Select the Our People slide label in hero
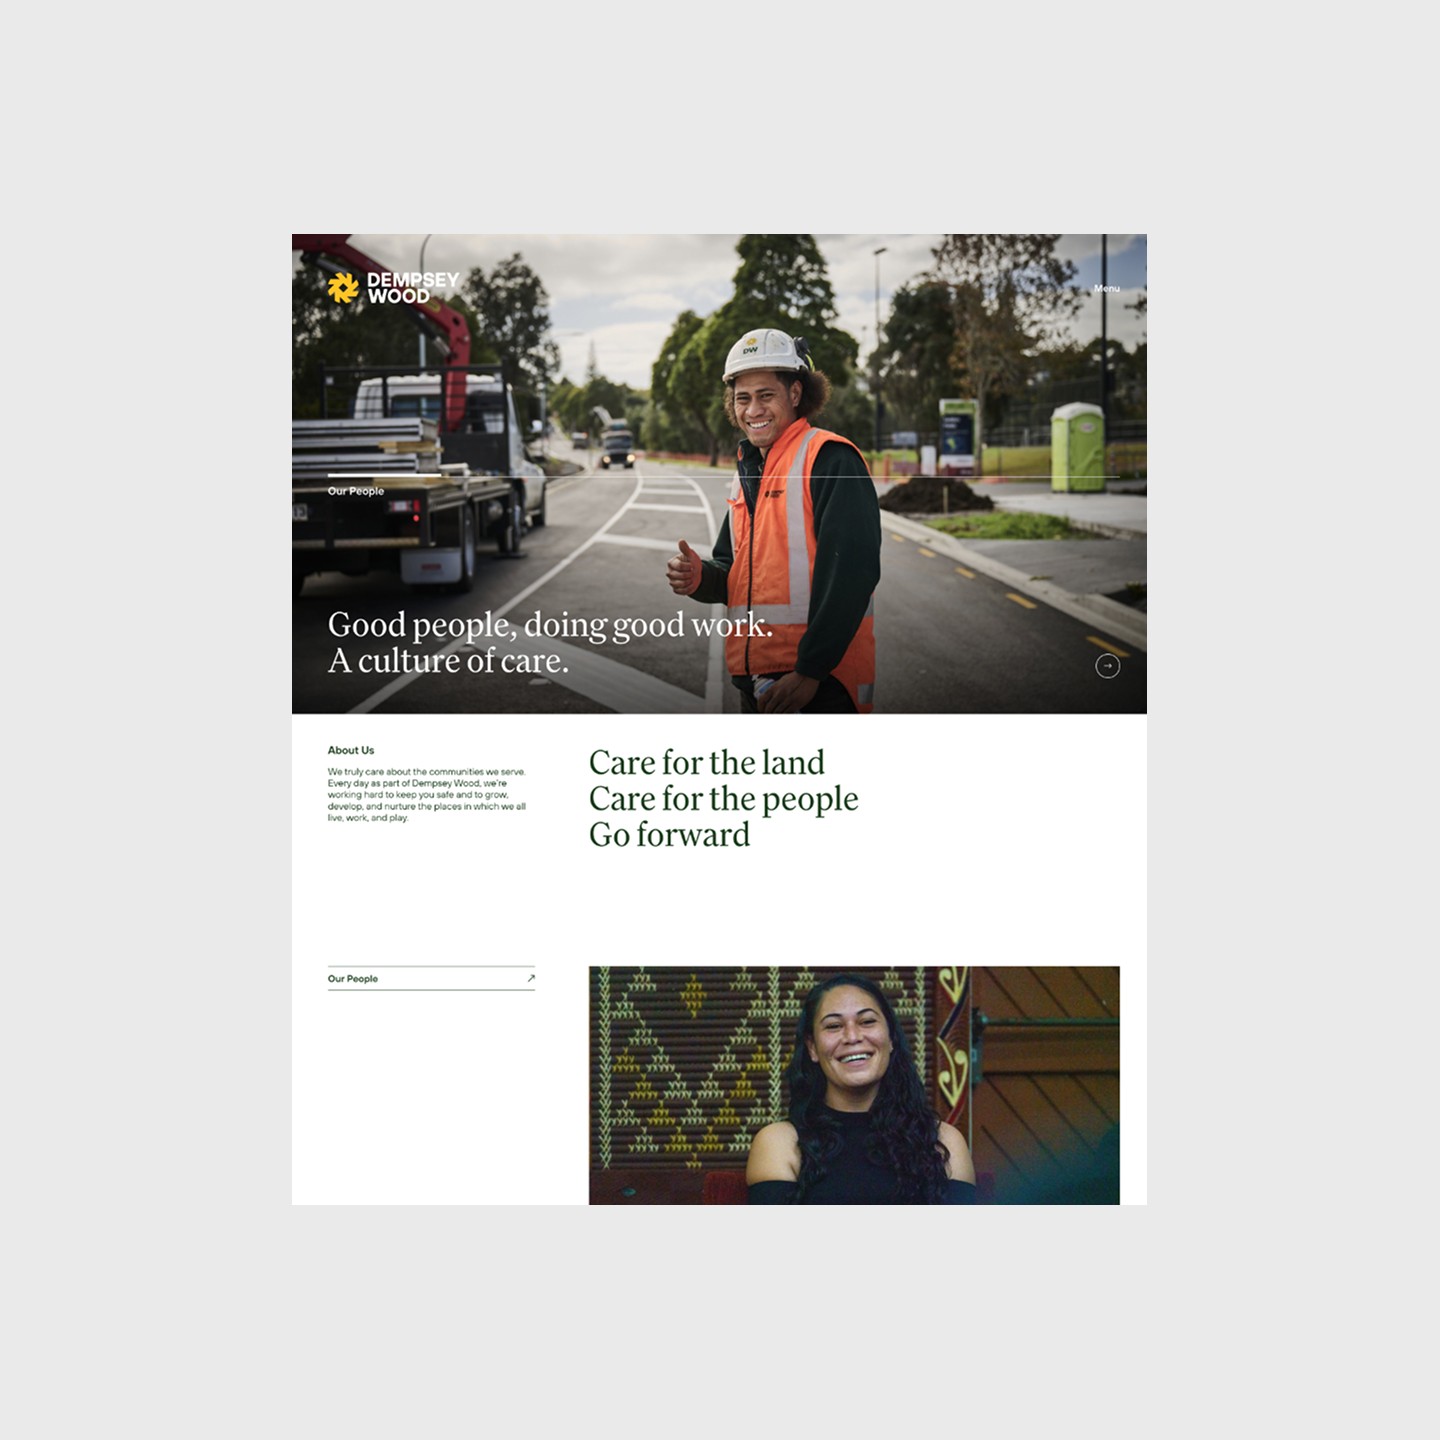 [x=356, y=491]
